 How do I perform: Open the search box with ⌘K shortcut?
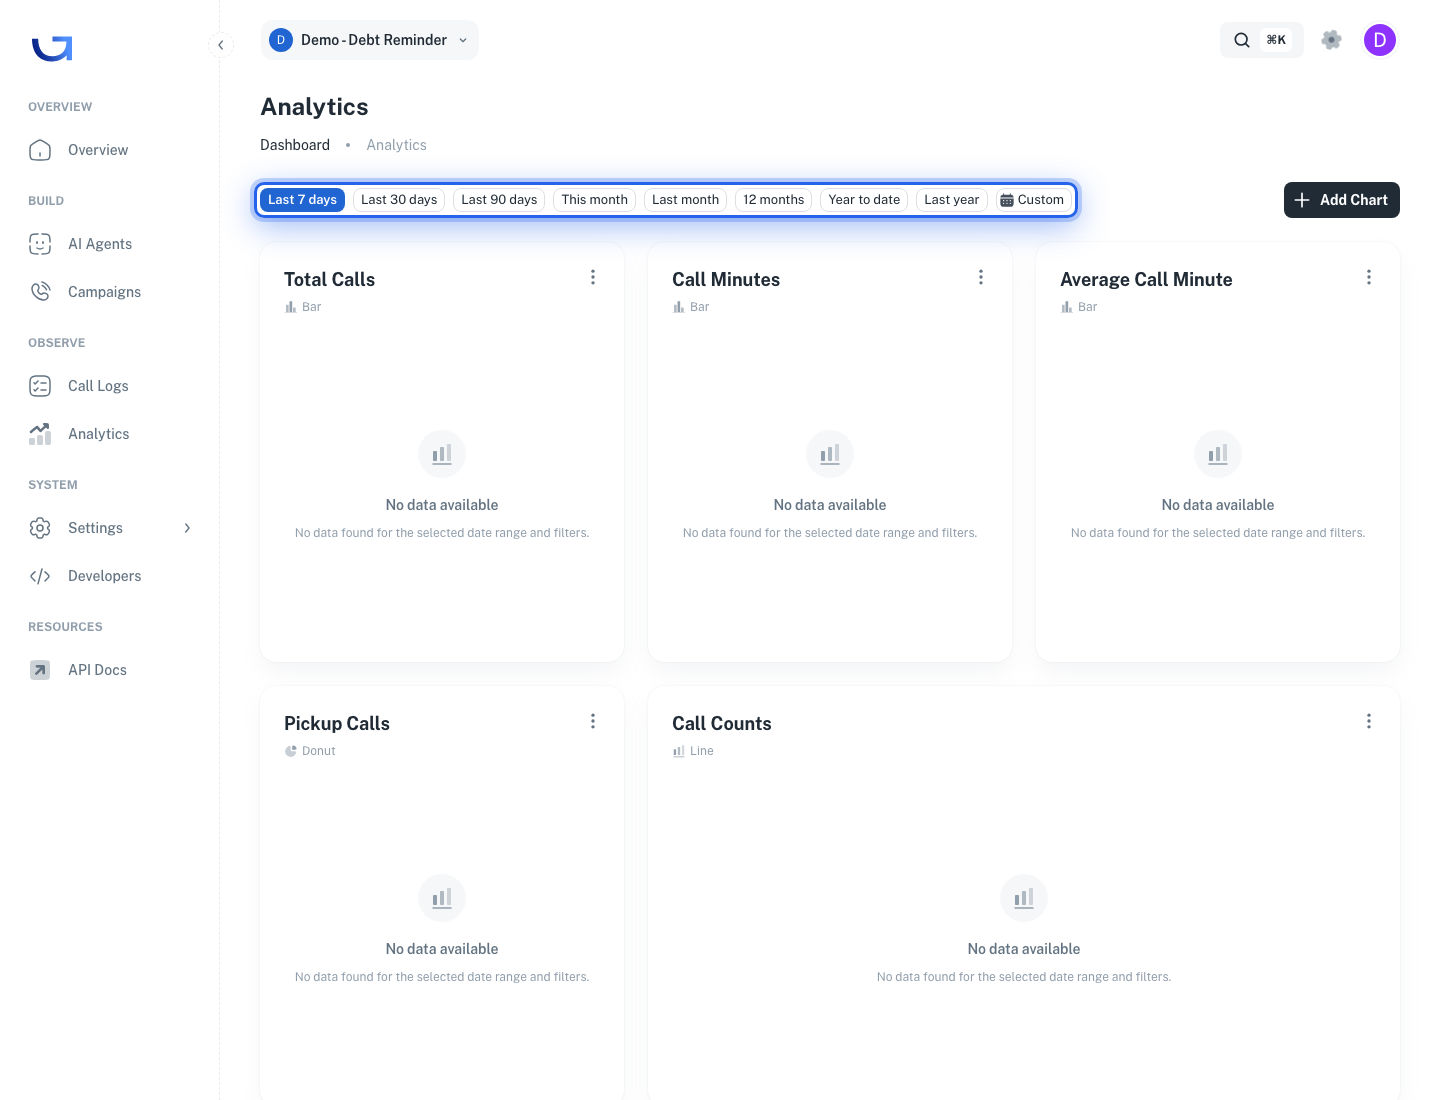(1261, 40)
